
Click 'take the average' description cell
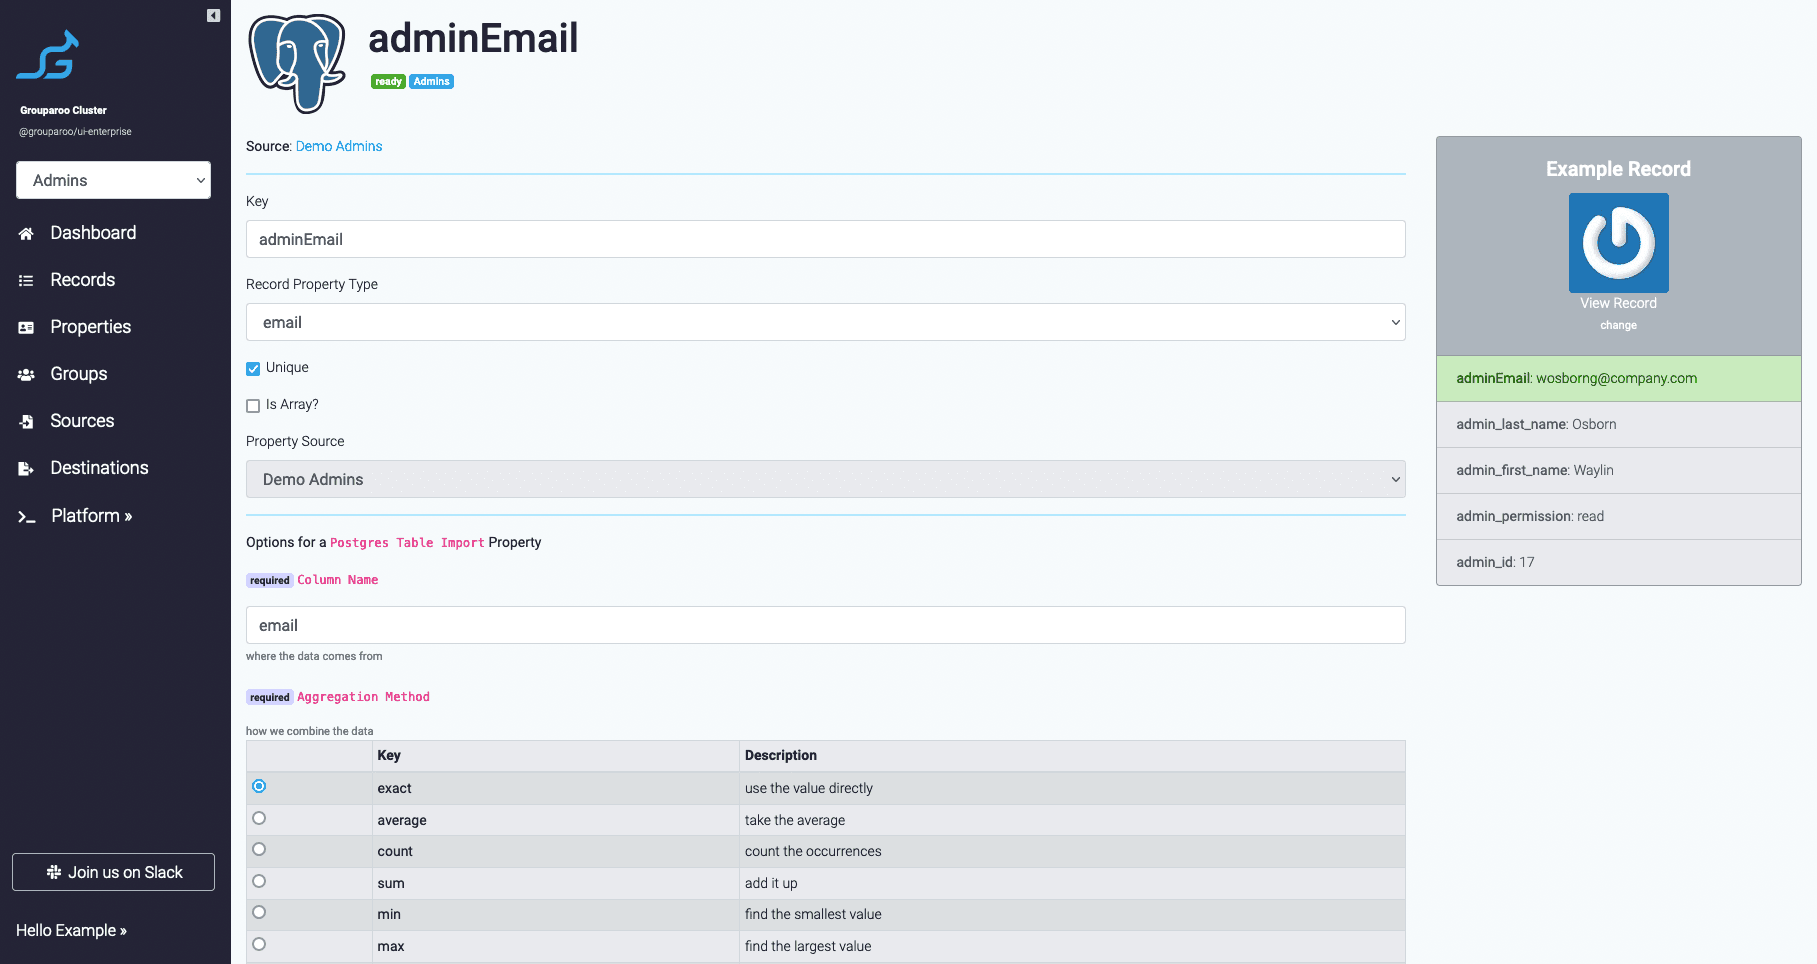[x=1072, y=820]
